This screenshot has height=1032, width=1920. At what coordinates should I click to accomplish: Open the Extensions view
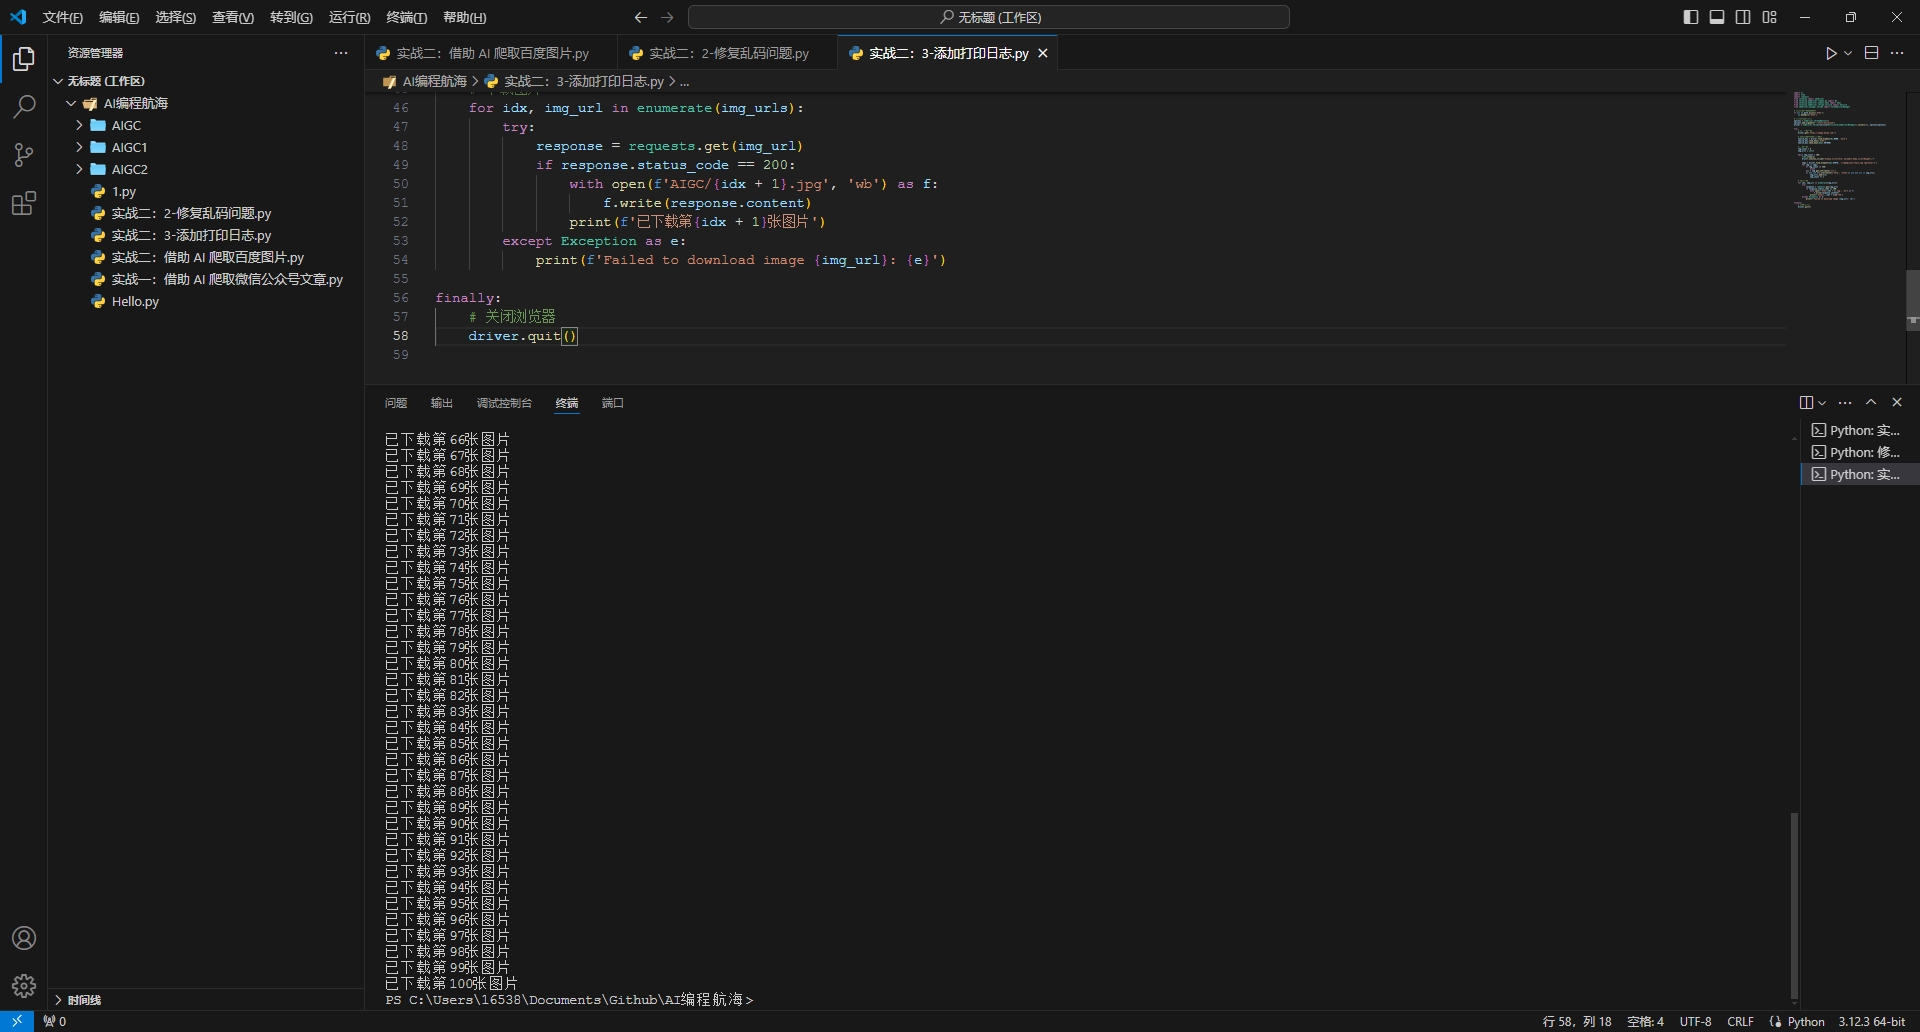[24, 203]
